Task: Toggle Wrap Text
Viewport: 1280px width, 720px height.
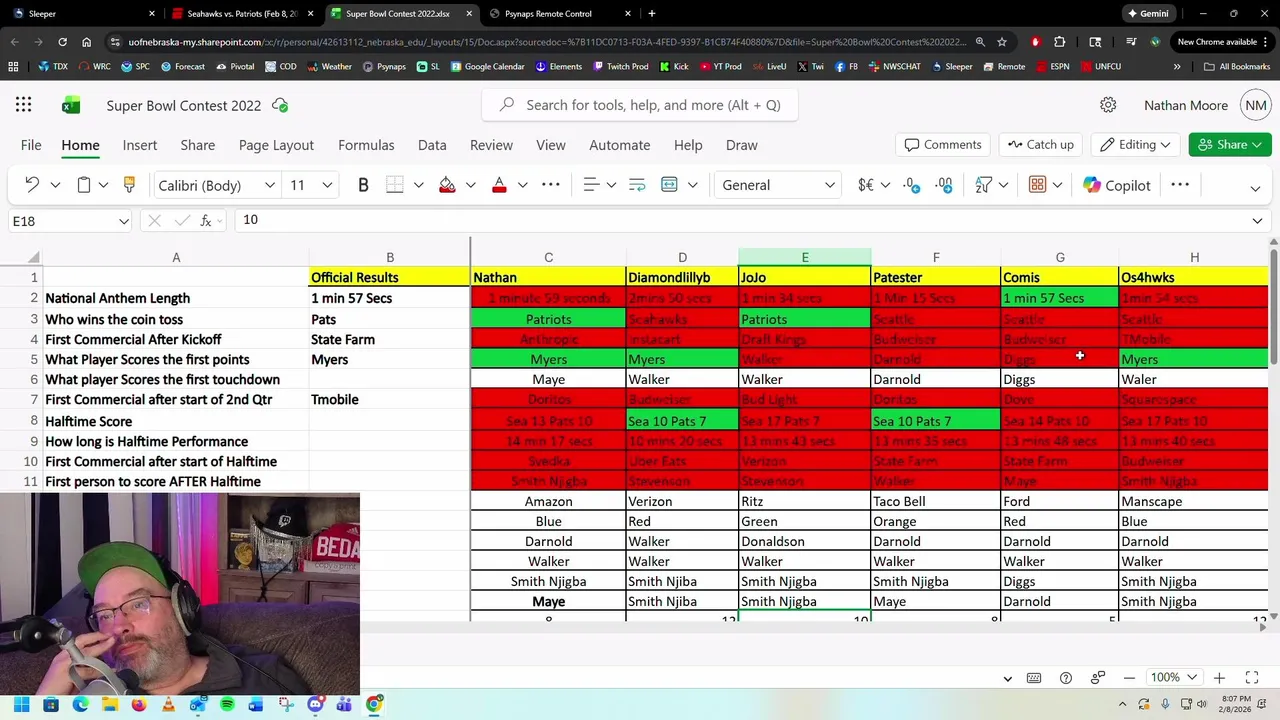Action: [x=637, y=185]
